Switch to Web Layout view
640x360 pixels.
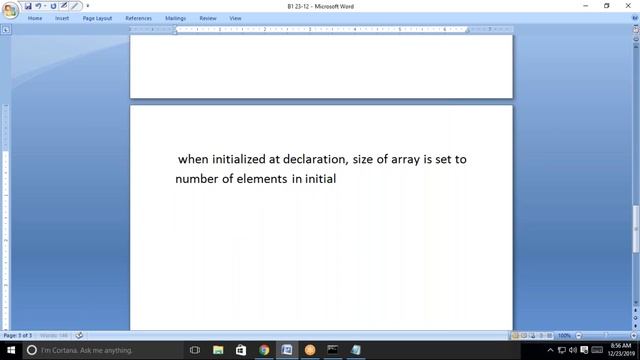tap(533, 336)
